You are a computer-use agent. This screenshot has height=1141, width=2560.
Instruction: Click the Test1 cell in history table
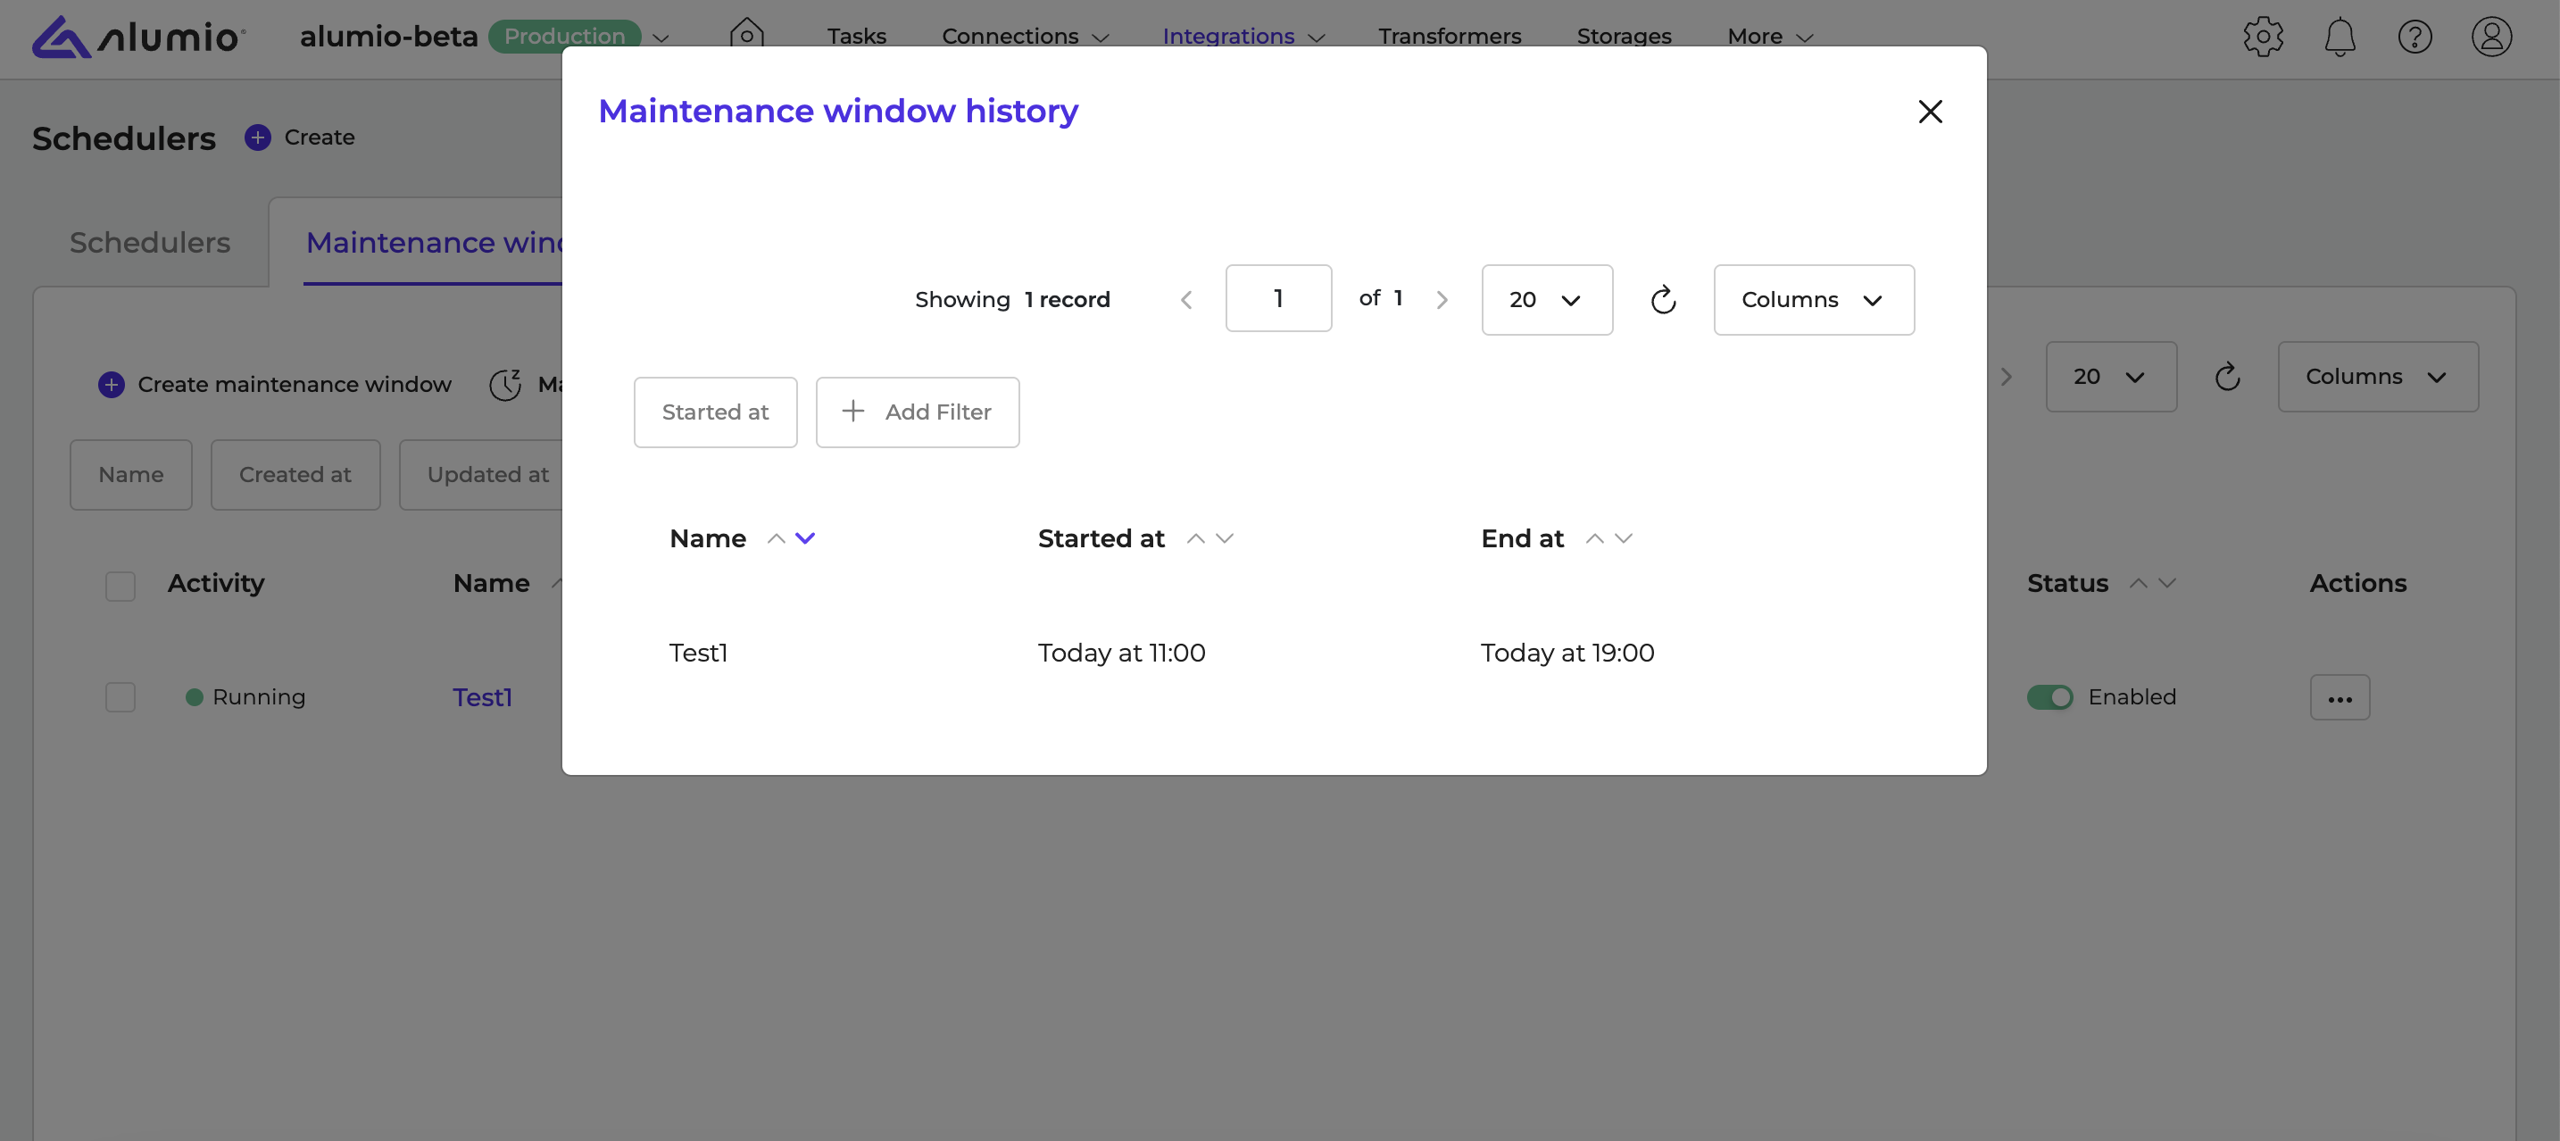pyautogui.click(x=698, y=653)
